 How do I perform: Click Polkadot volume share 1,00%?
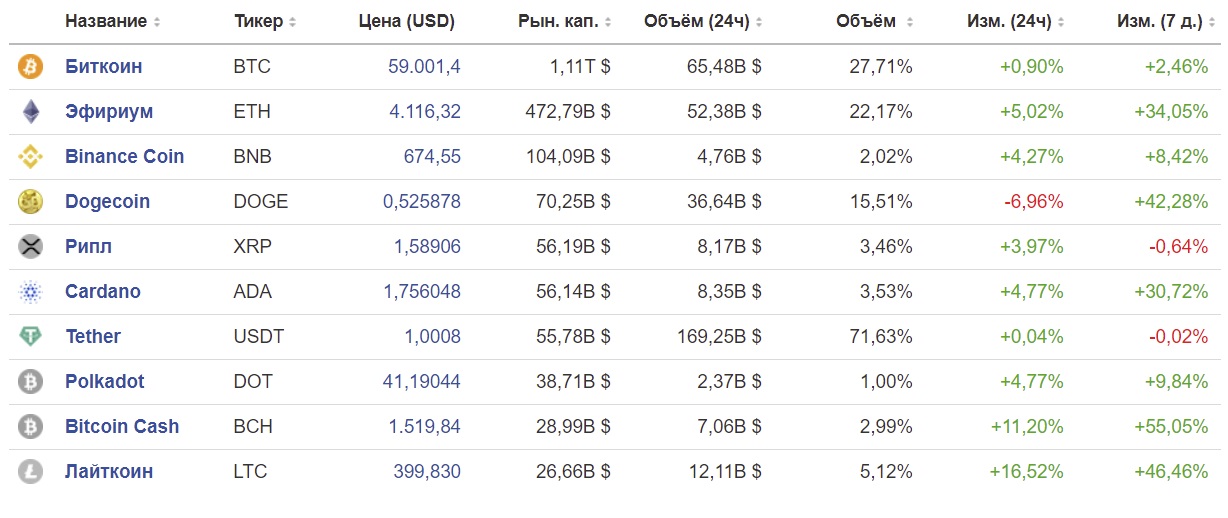pos(887,382)
